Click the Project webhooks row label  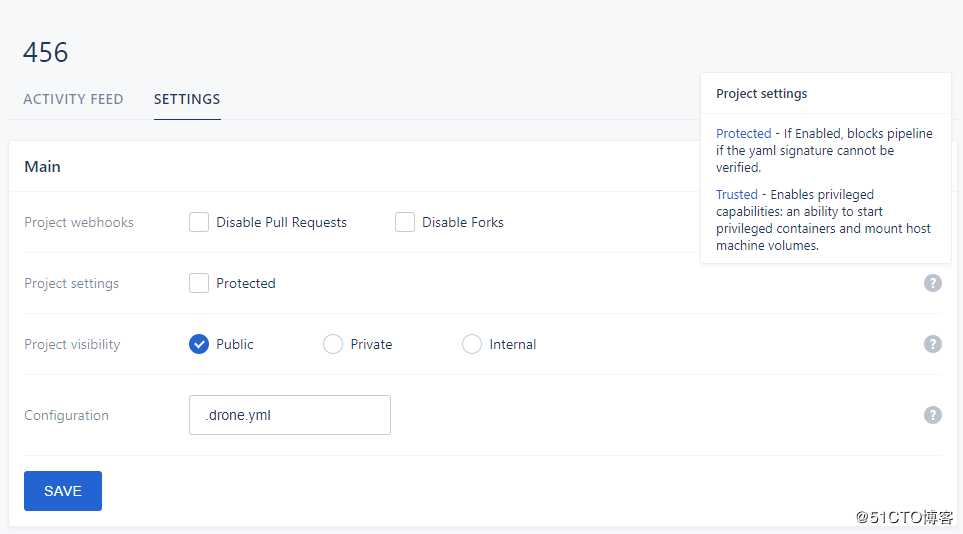coord(79,222)
